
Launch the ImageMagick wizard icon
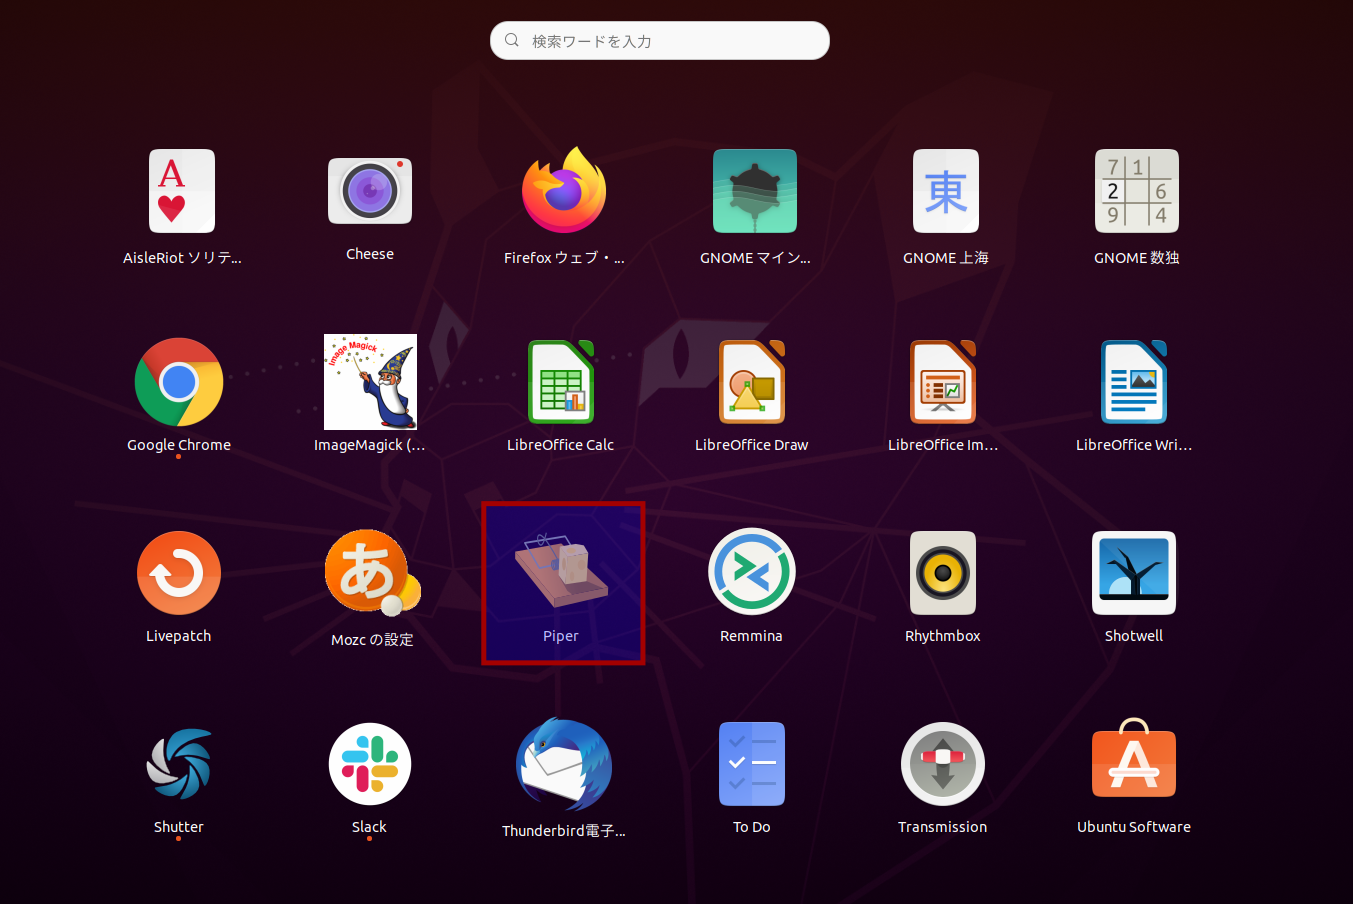(370, 382)
